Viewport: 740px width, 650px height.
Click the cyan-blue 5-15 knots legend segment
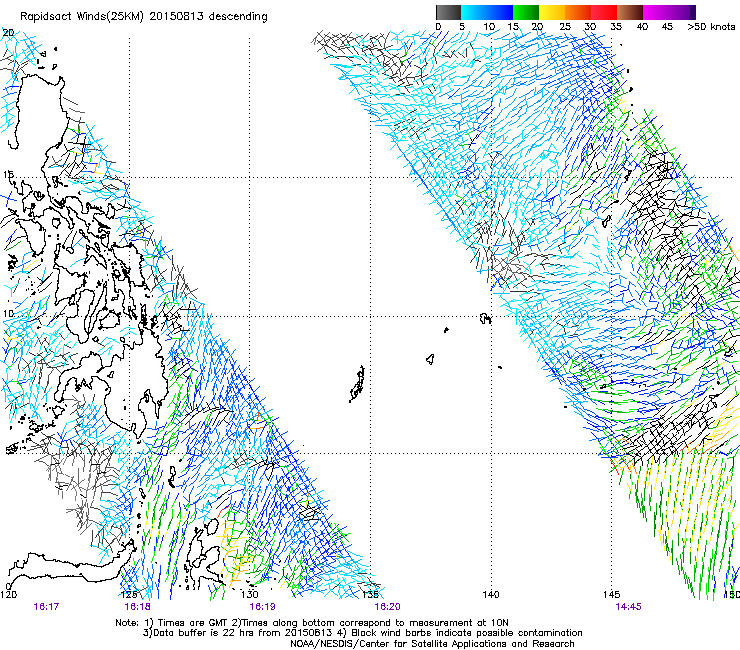coord(487,12)
